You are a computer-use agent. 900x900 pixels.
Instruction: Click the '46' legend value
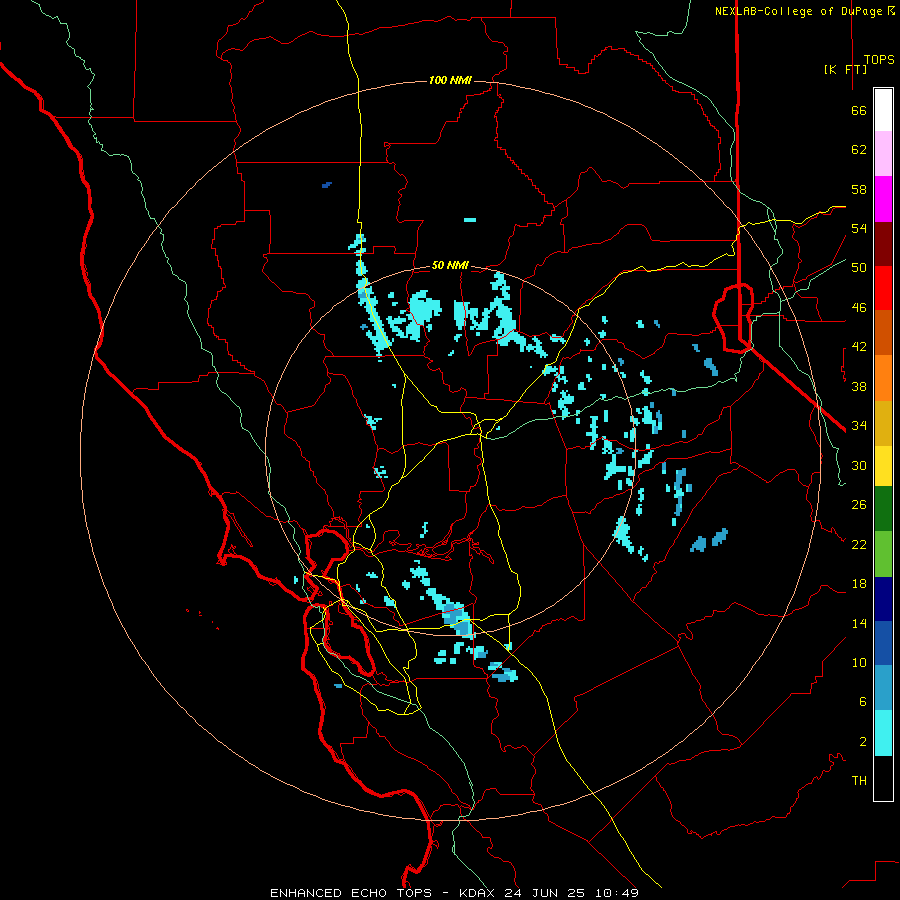859,308
